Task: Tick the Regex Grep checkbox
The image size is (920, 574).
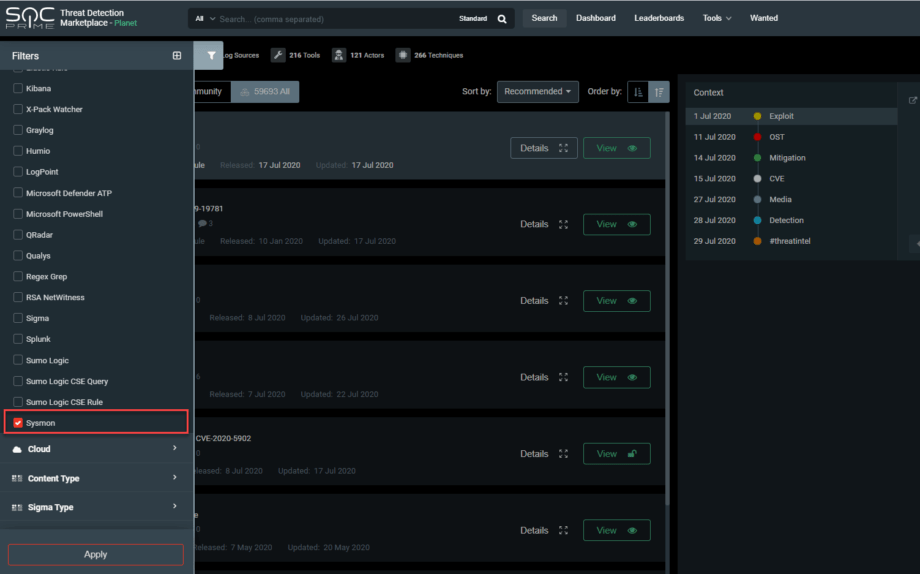Action: pos(18,276)
